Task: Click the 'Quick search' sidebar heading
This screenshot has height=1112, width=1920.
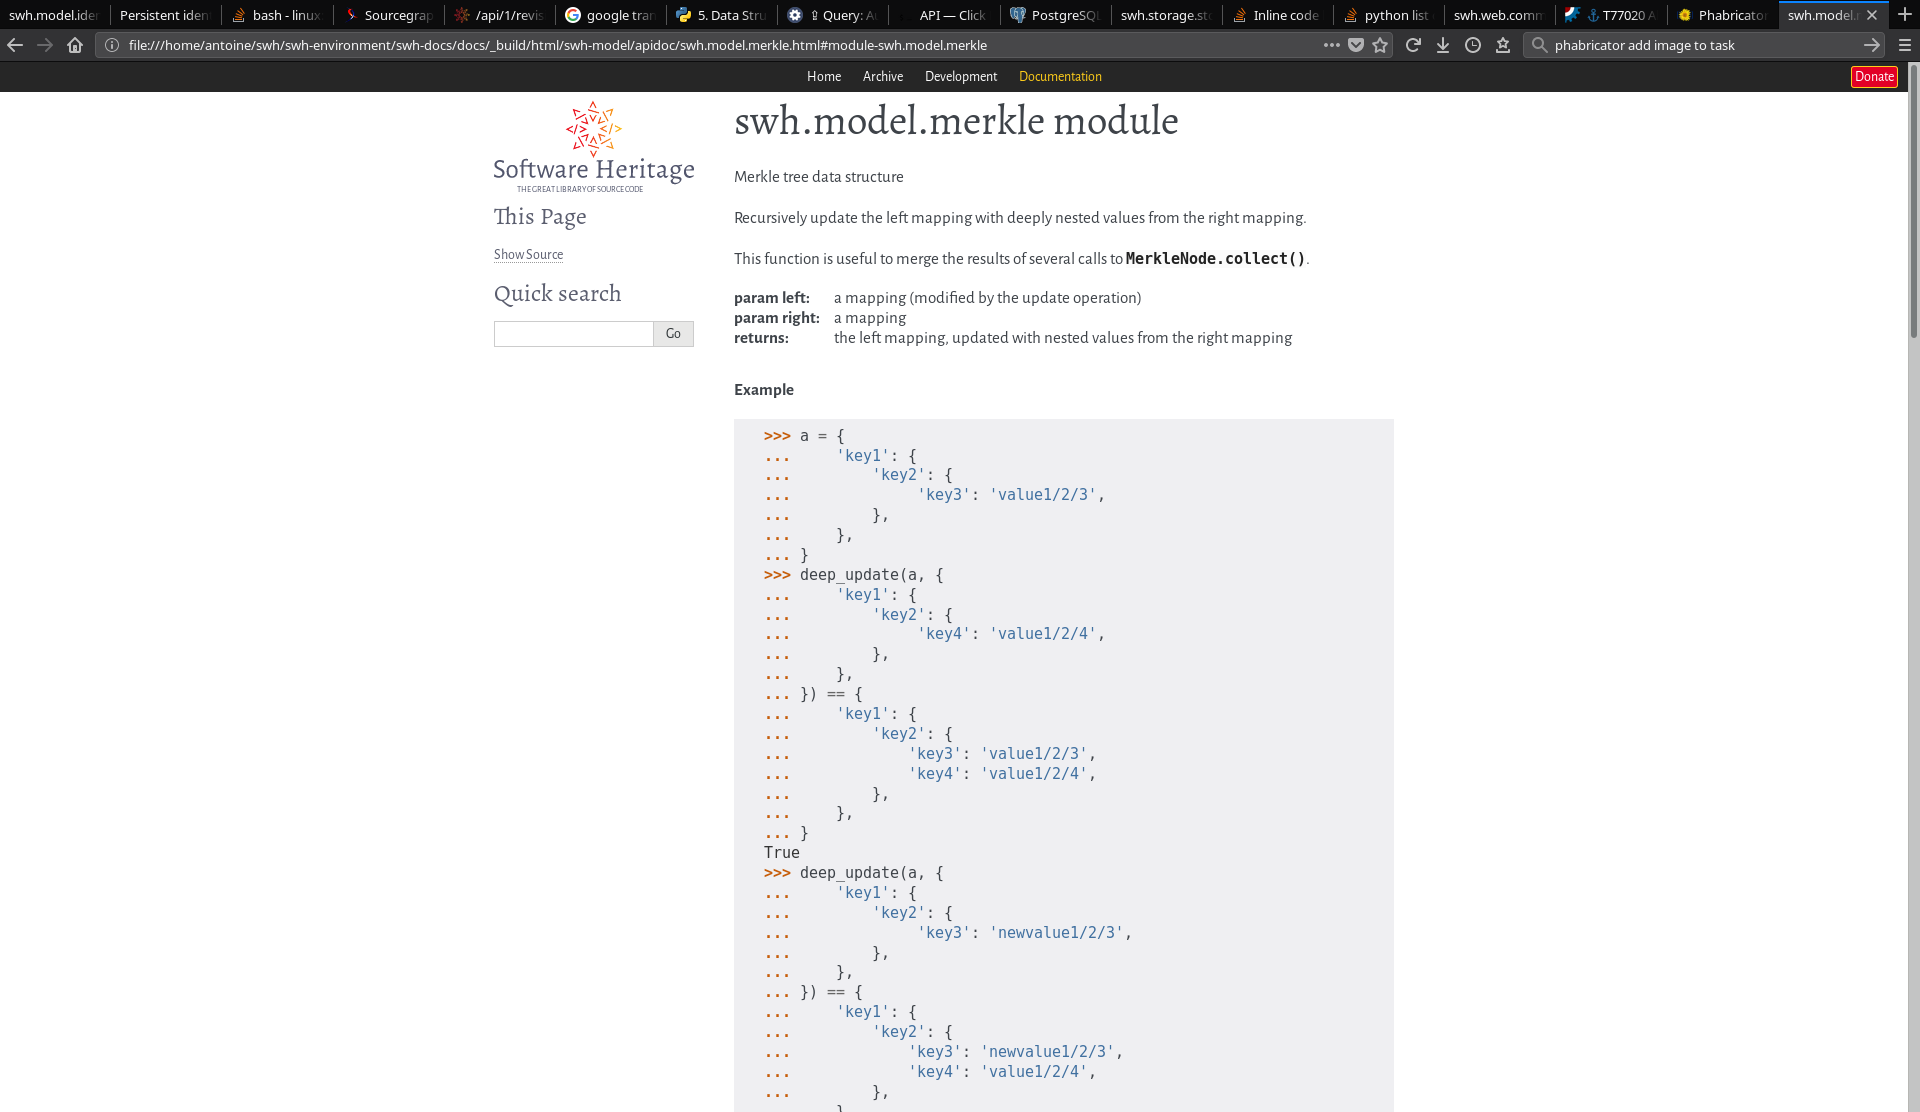Action: 557,294
